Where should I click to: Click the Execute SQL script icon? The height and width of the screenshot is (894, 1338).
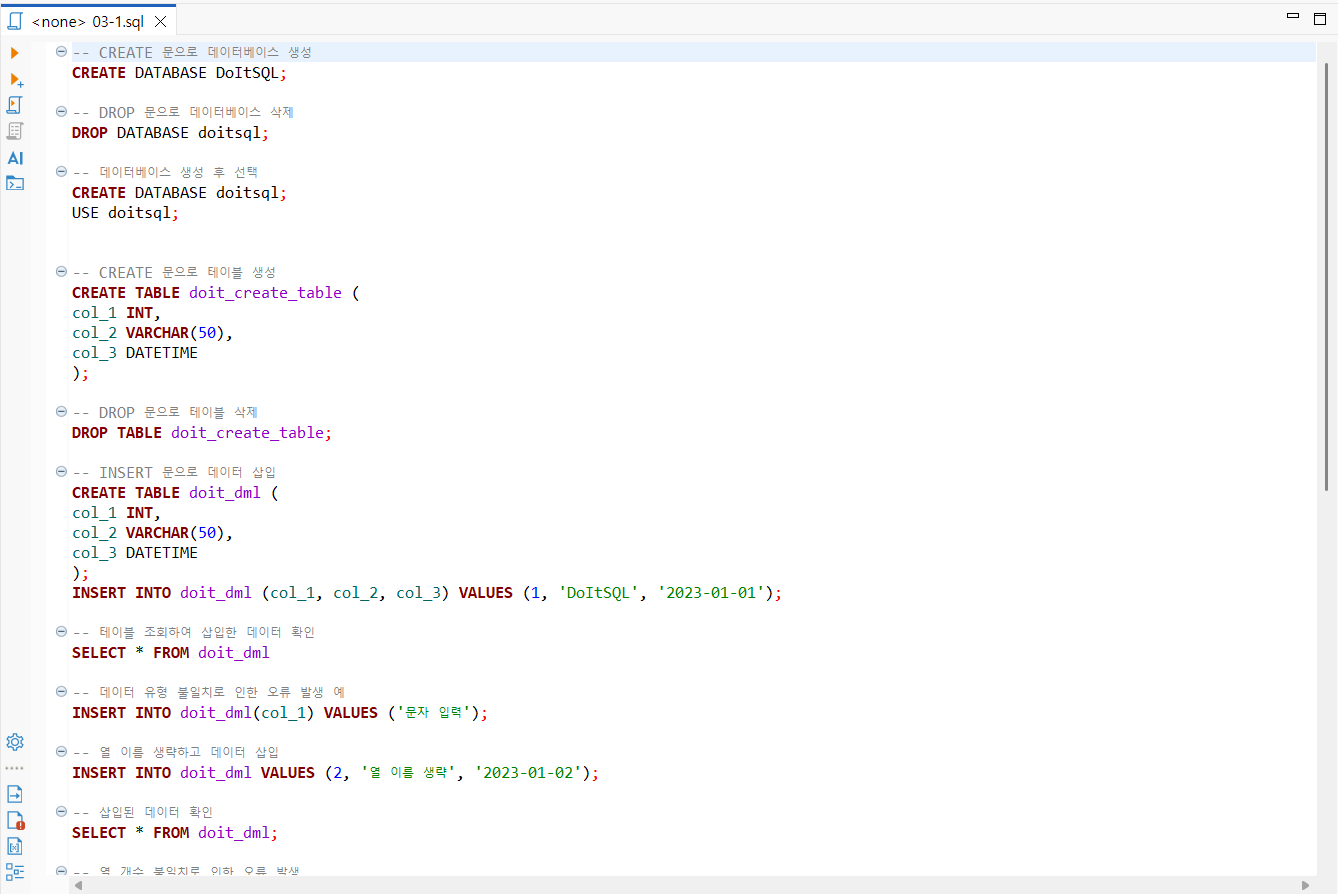pyautogui.click(x=15, y=105)
